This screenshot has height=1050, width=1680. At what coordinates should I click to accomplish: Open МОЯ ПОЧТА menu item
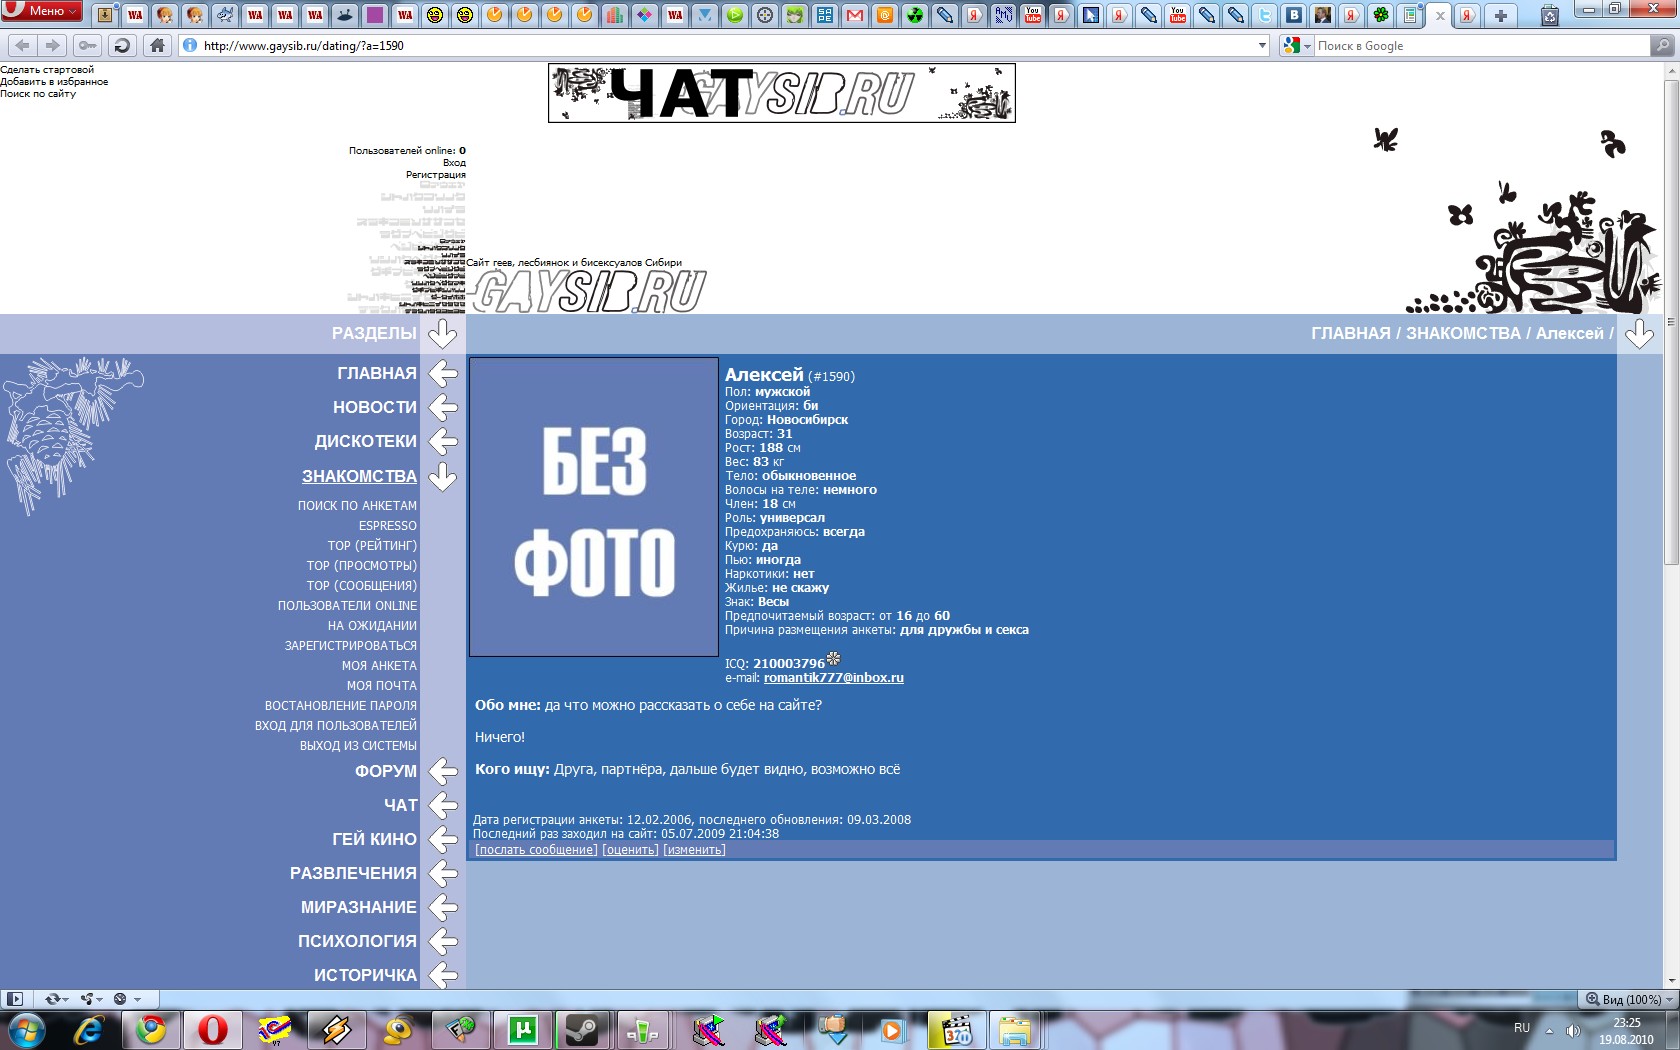[x=381, y=686]
